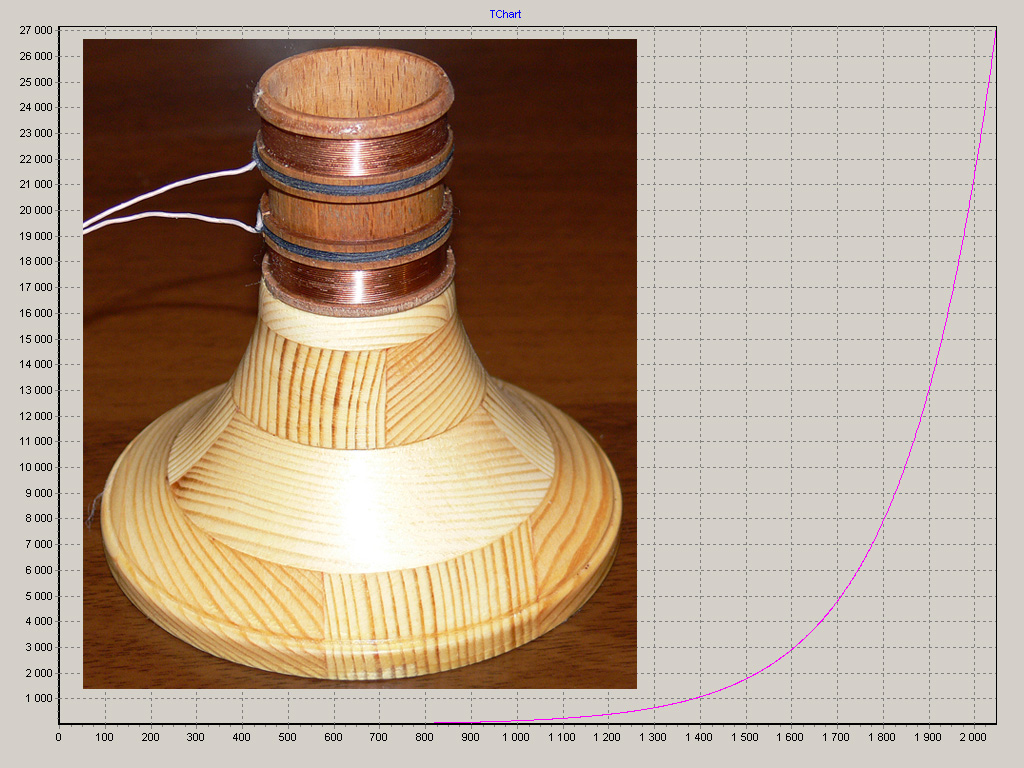Click X-axis label 1 800
The image size is (1024, 768).
coord(882,737)
